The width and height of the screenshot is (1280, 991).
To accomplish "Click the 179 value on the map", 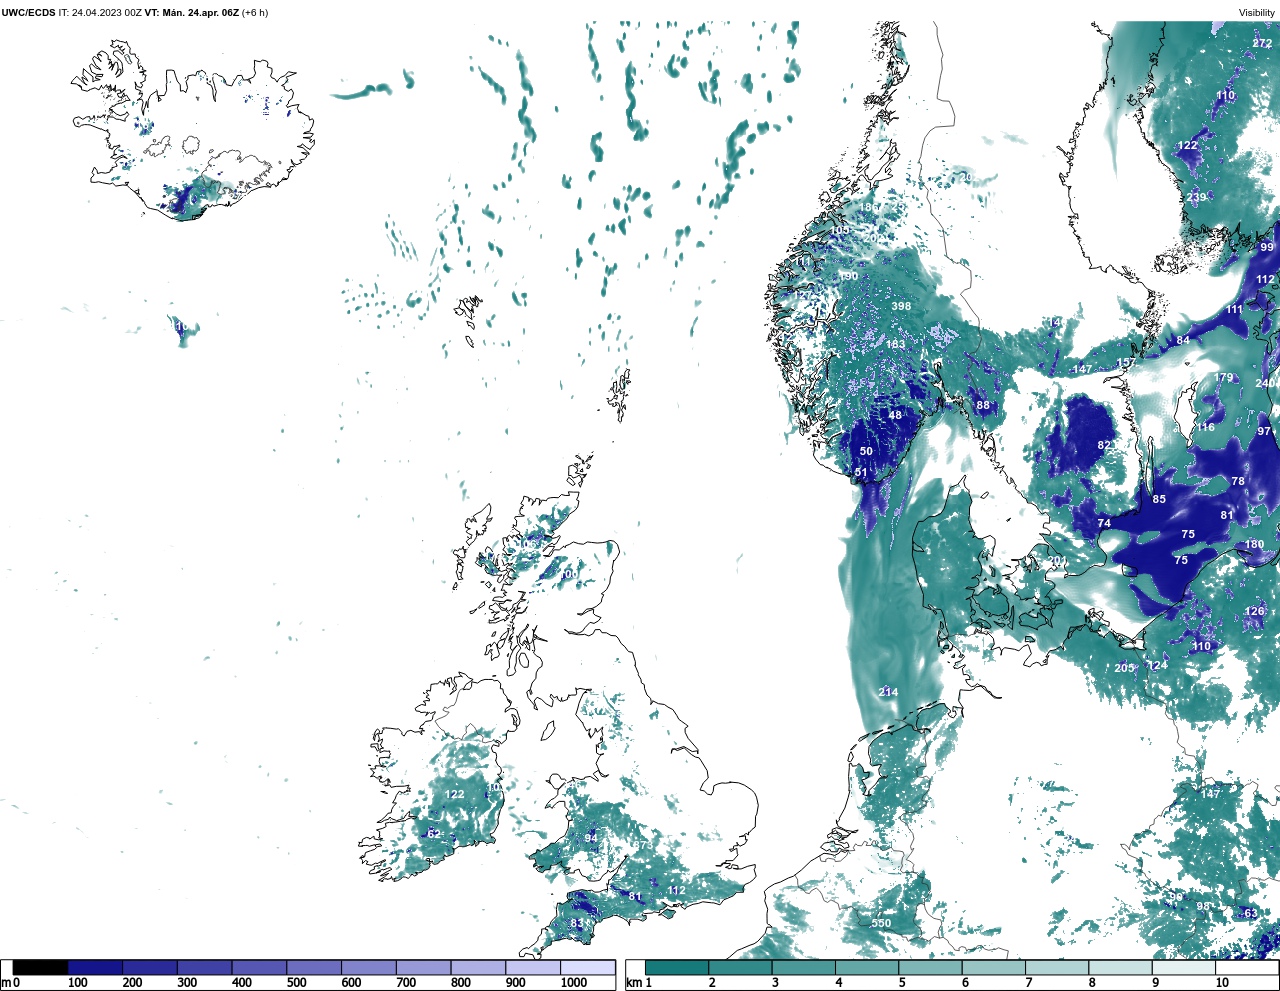I will point(1224,377).
